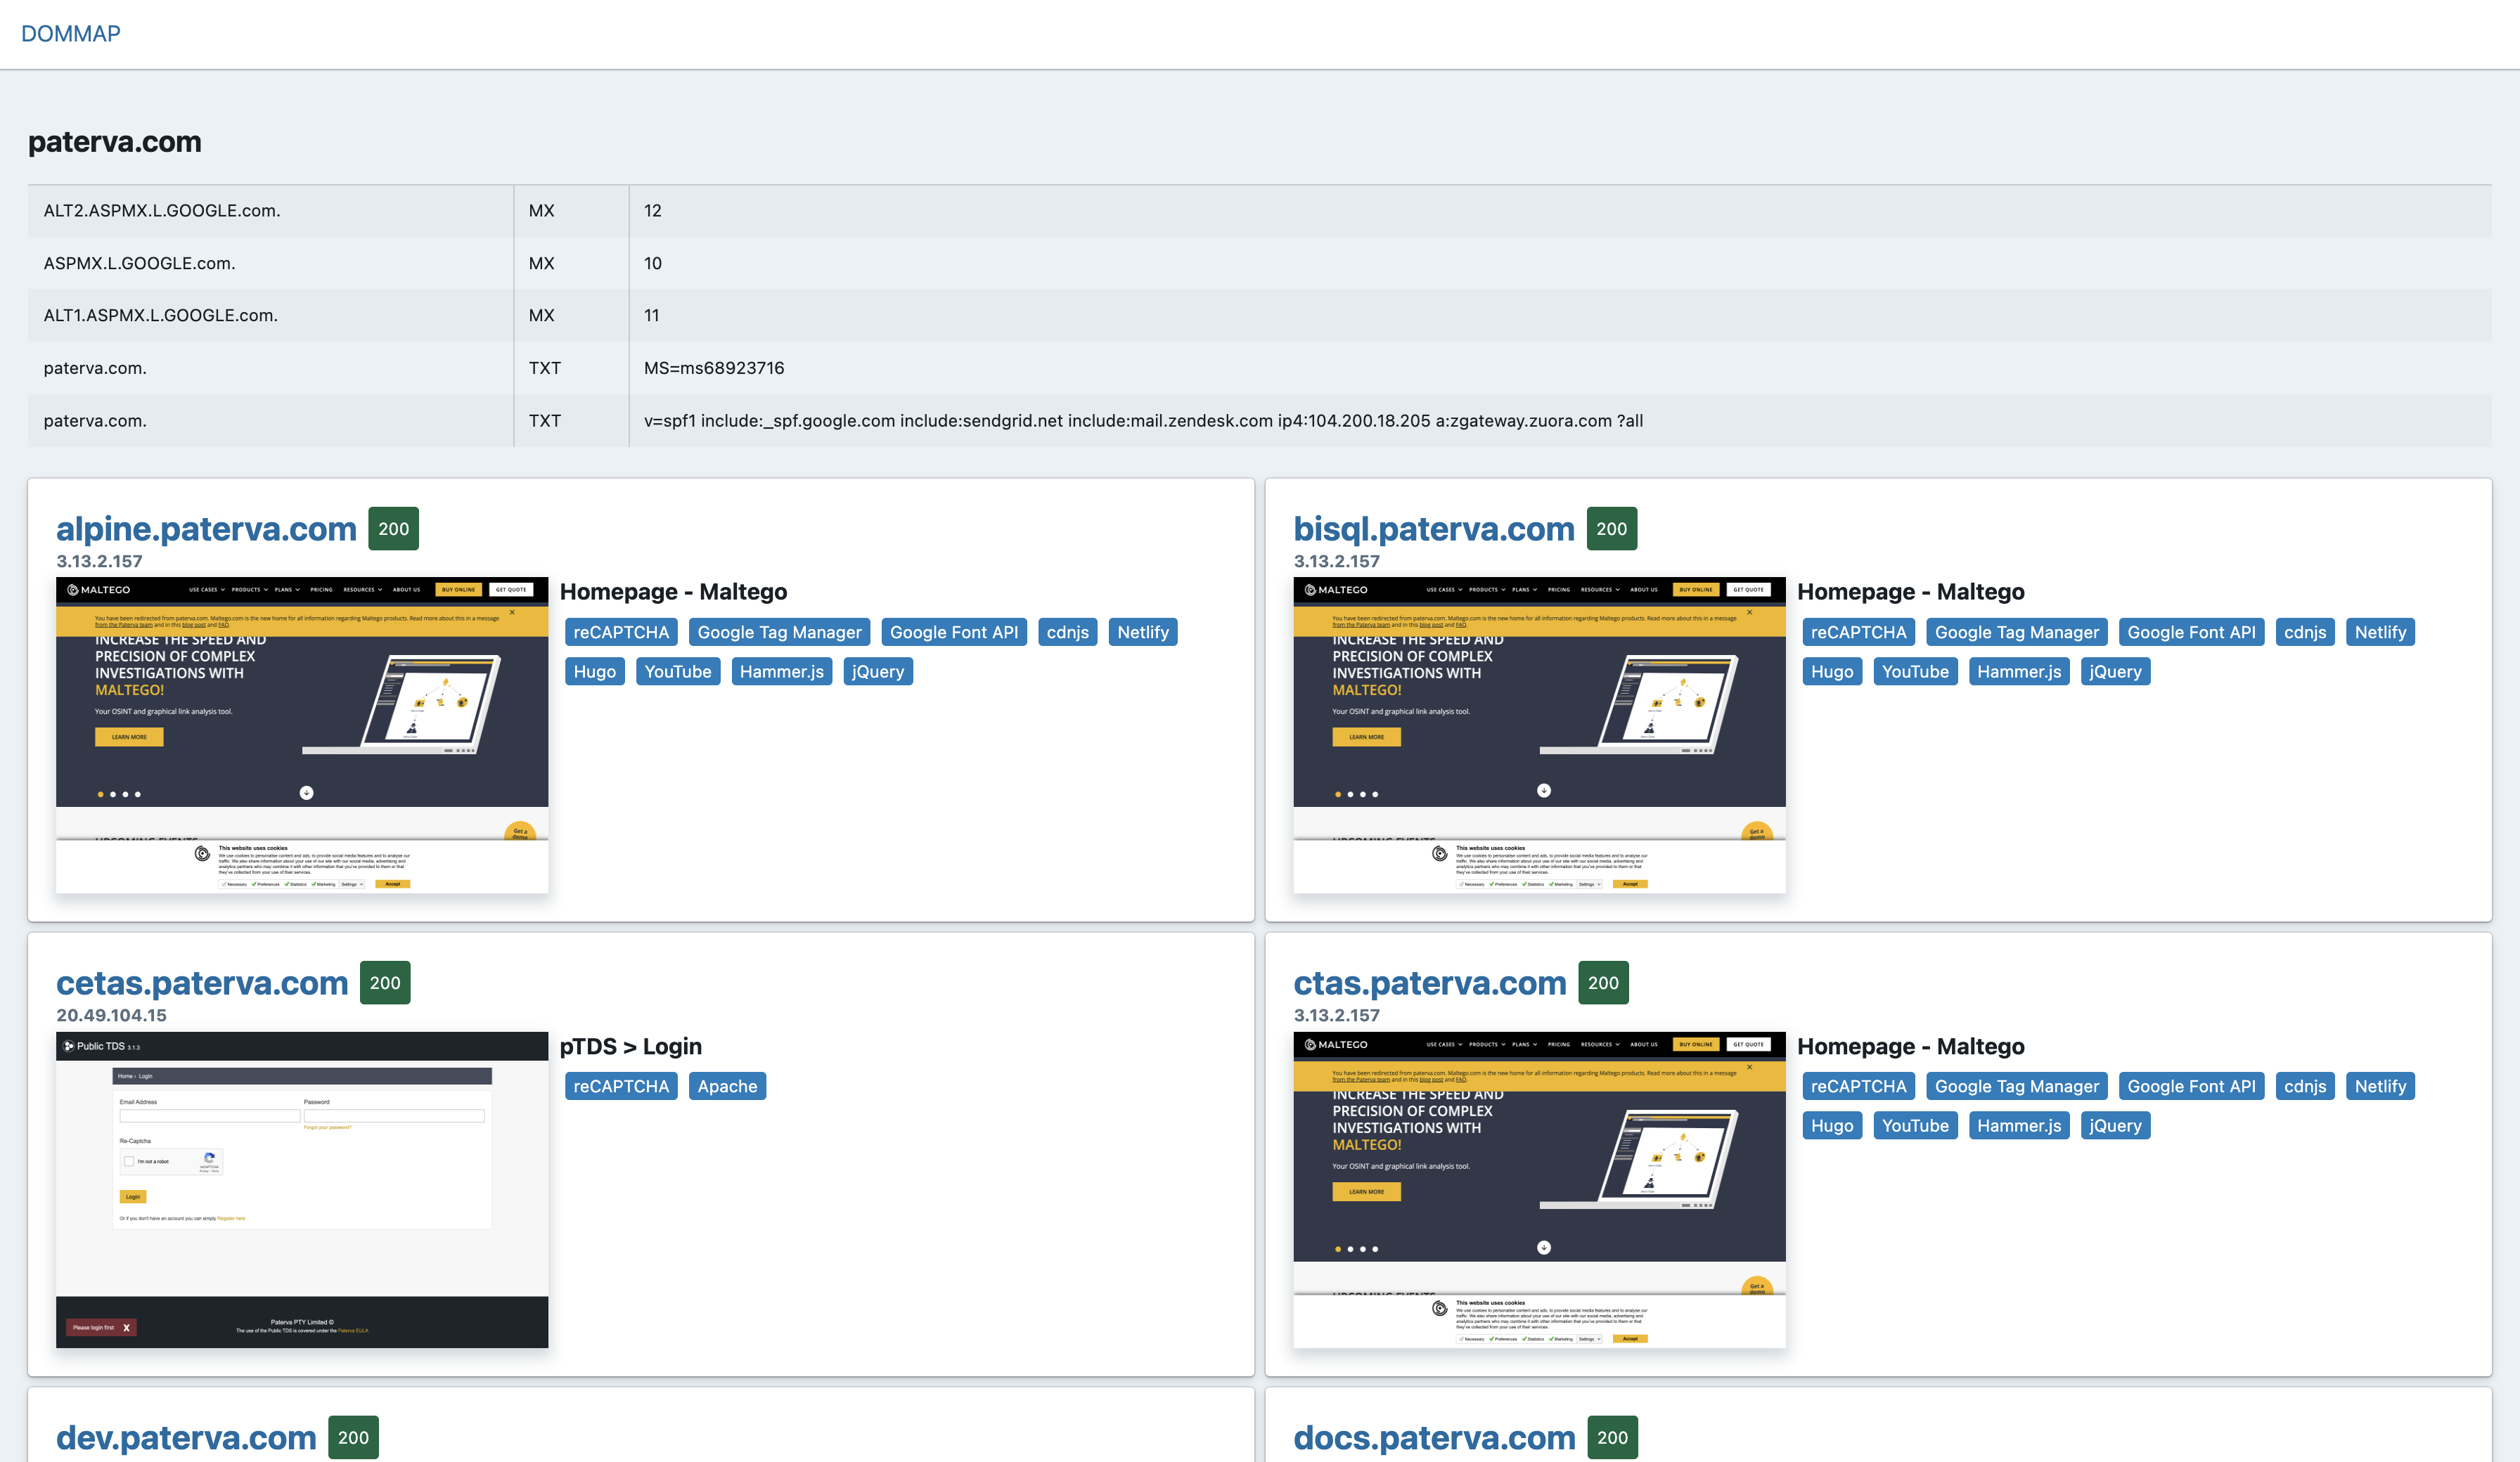Select MX priority value 10
2520x1462 pixels.
(x=653, y=263)
